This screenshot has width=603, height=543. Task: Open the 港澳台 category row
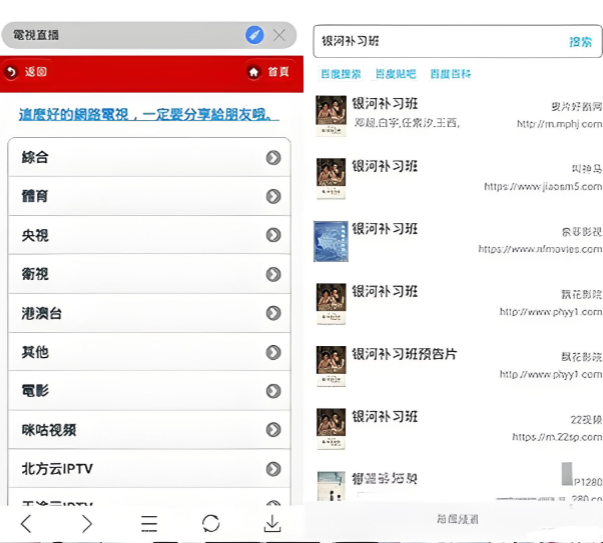[x=149, y=313]
